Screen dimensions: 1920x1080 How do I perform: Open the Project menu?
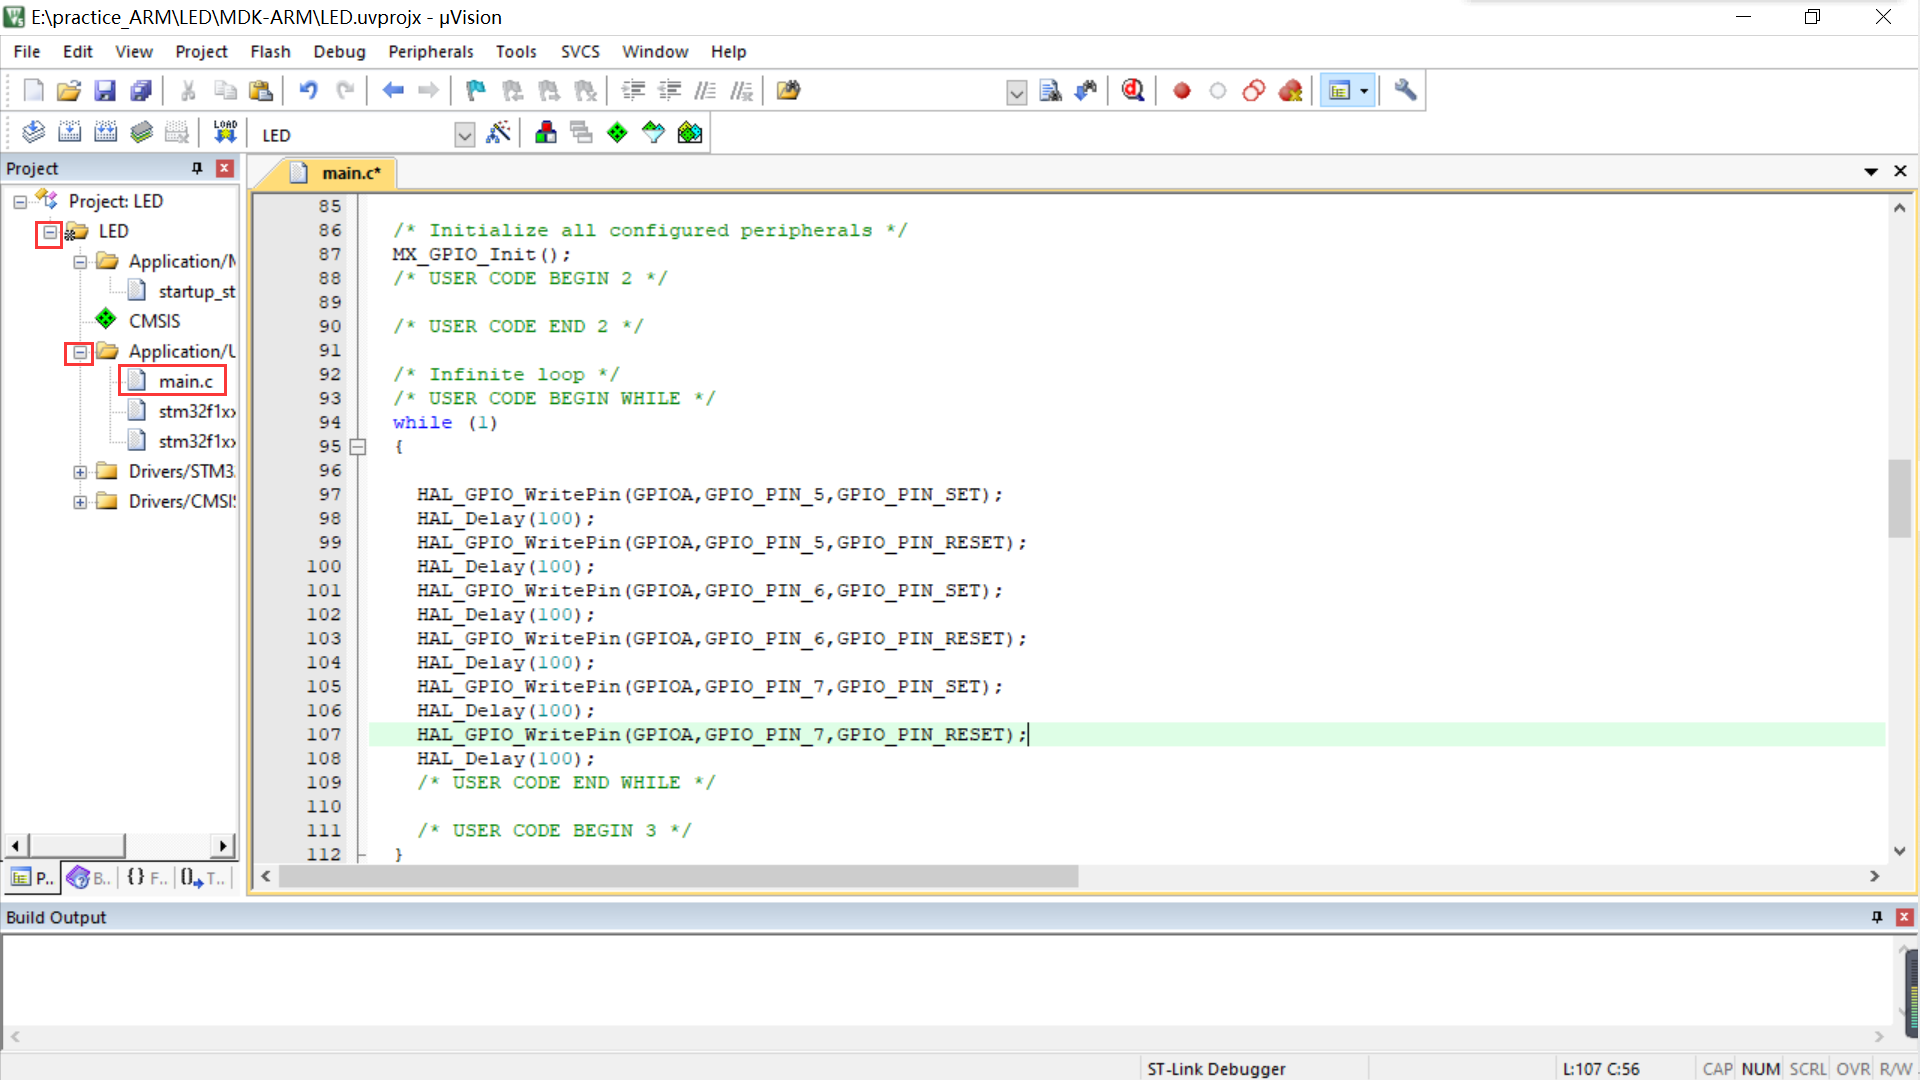pyautogui.click(x=201, y=51)
